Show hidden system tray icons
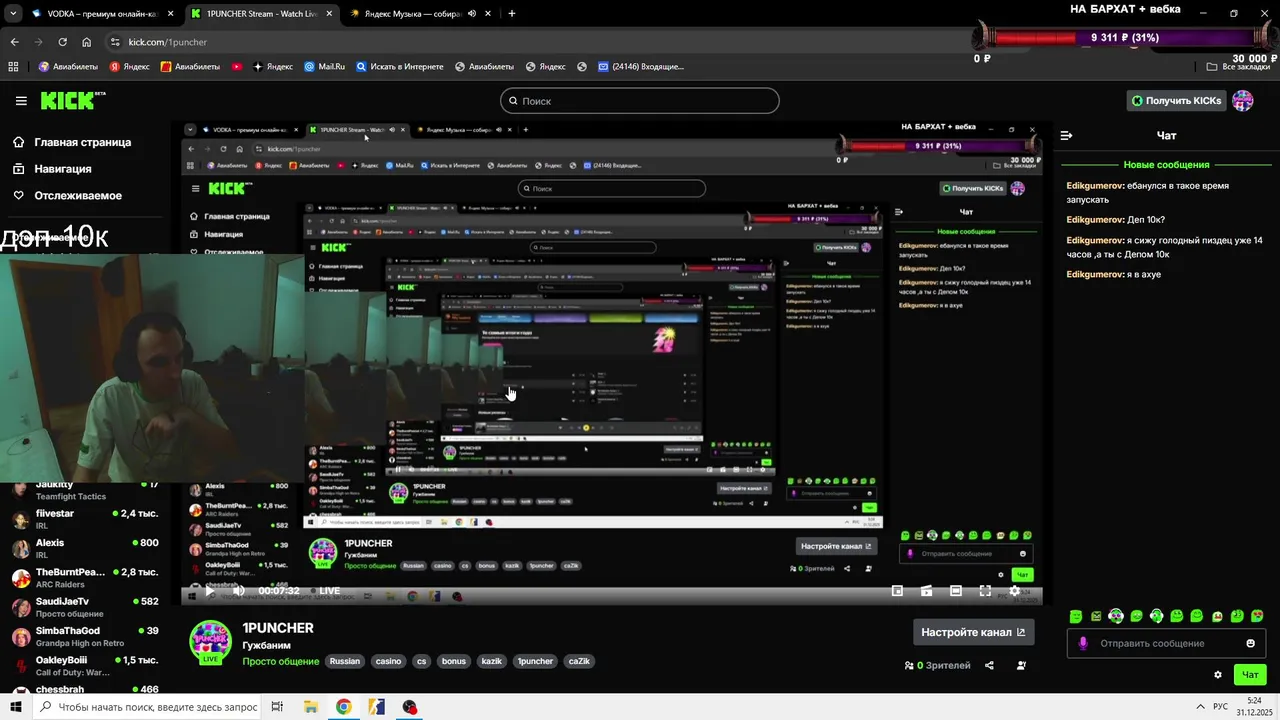The width and height of the screenshot is (1280, 720). [1200, 707]
